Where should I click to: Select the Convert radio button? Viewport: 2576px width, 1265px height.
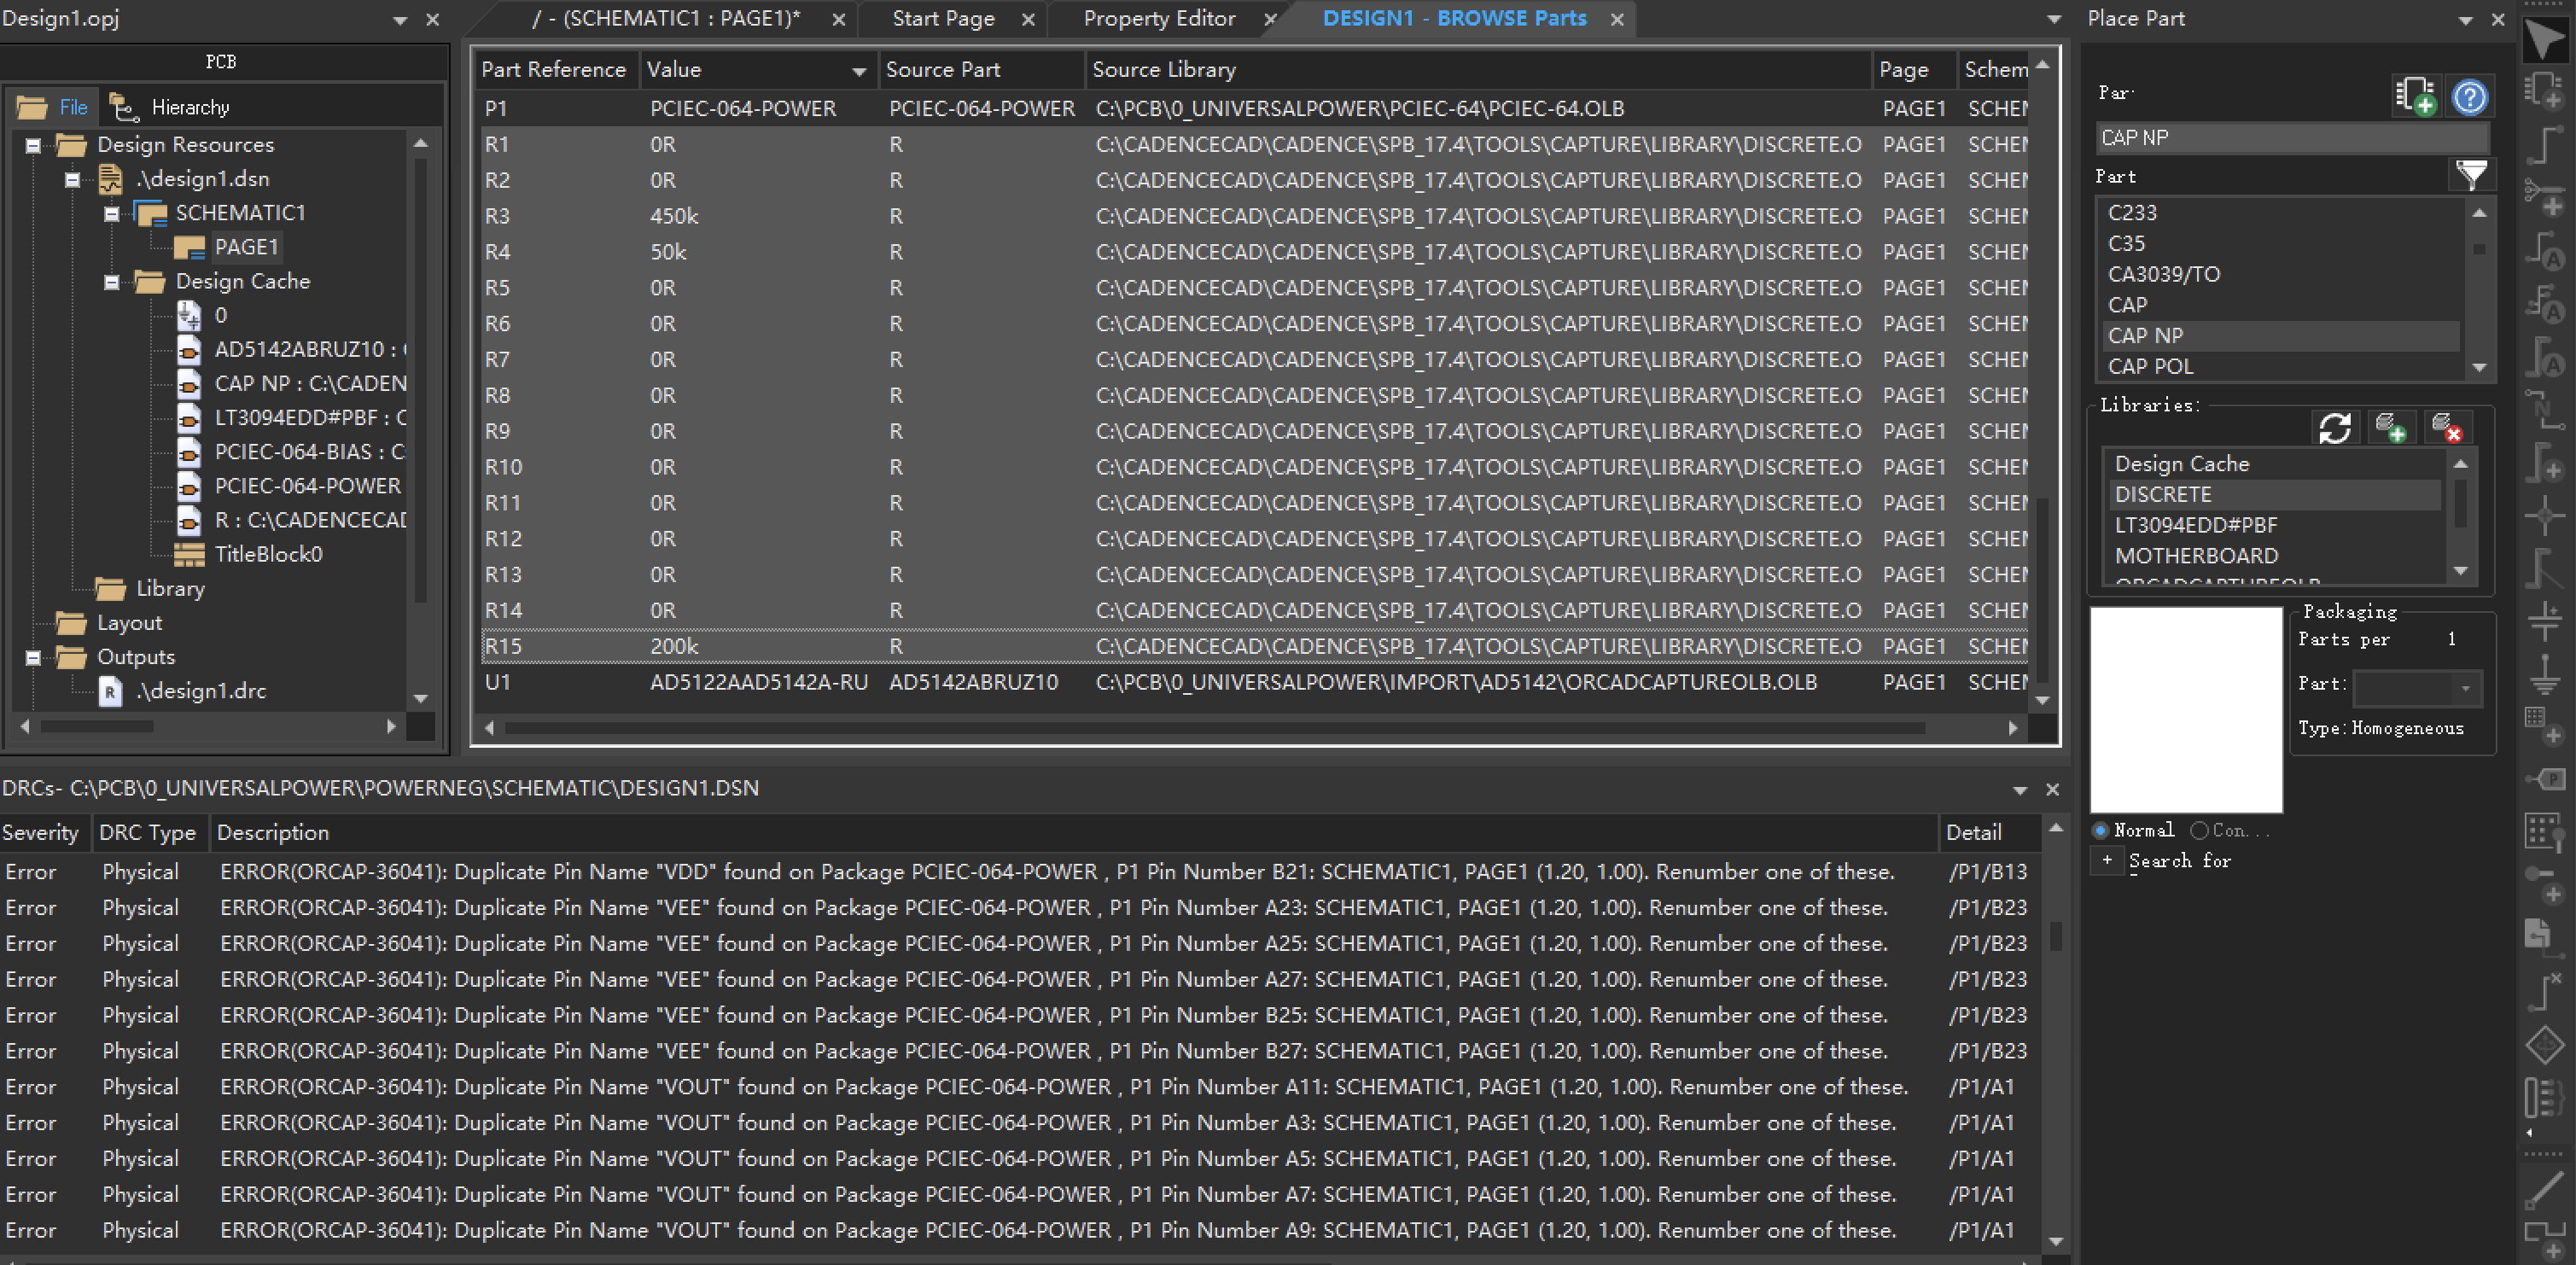[2199, 830]
